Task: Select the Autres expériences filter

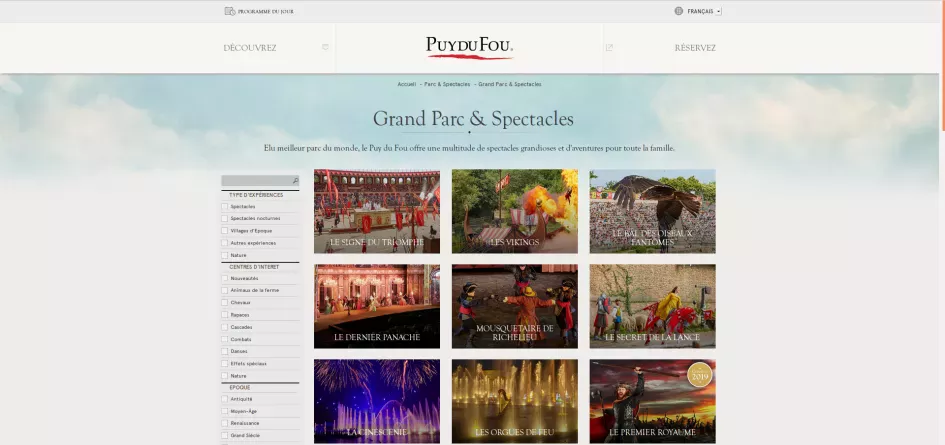Action: coord(225,243)
